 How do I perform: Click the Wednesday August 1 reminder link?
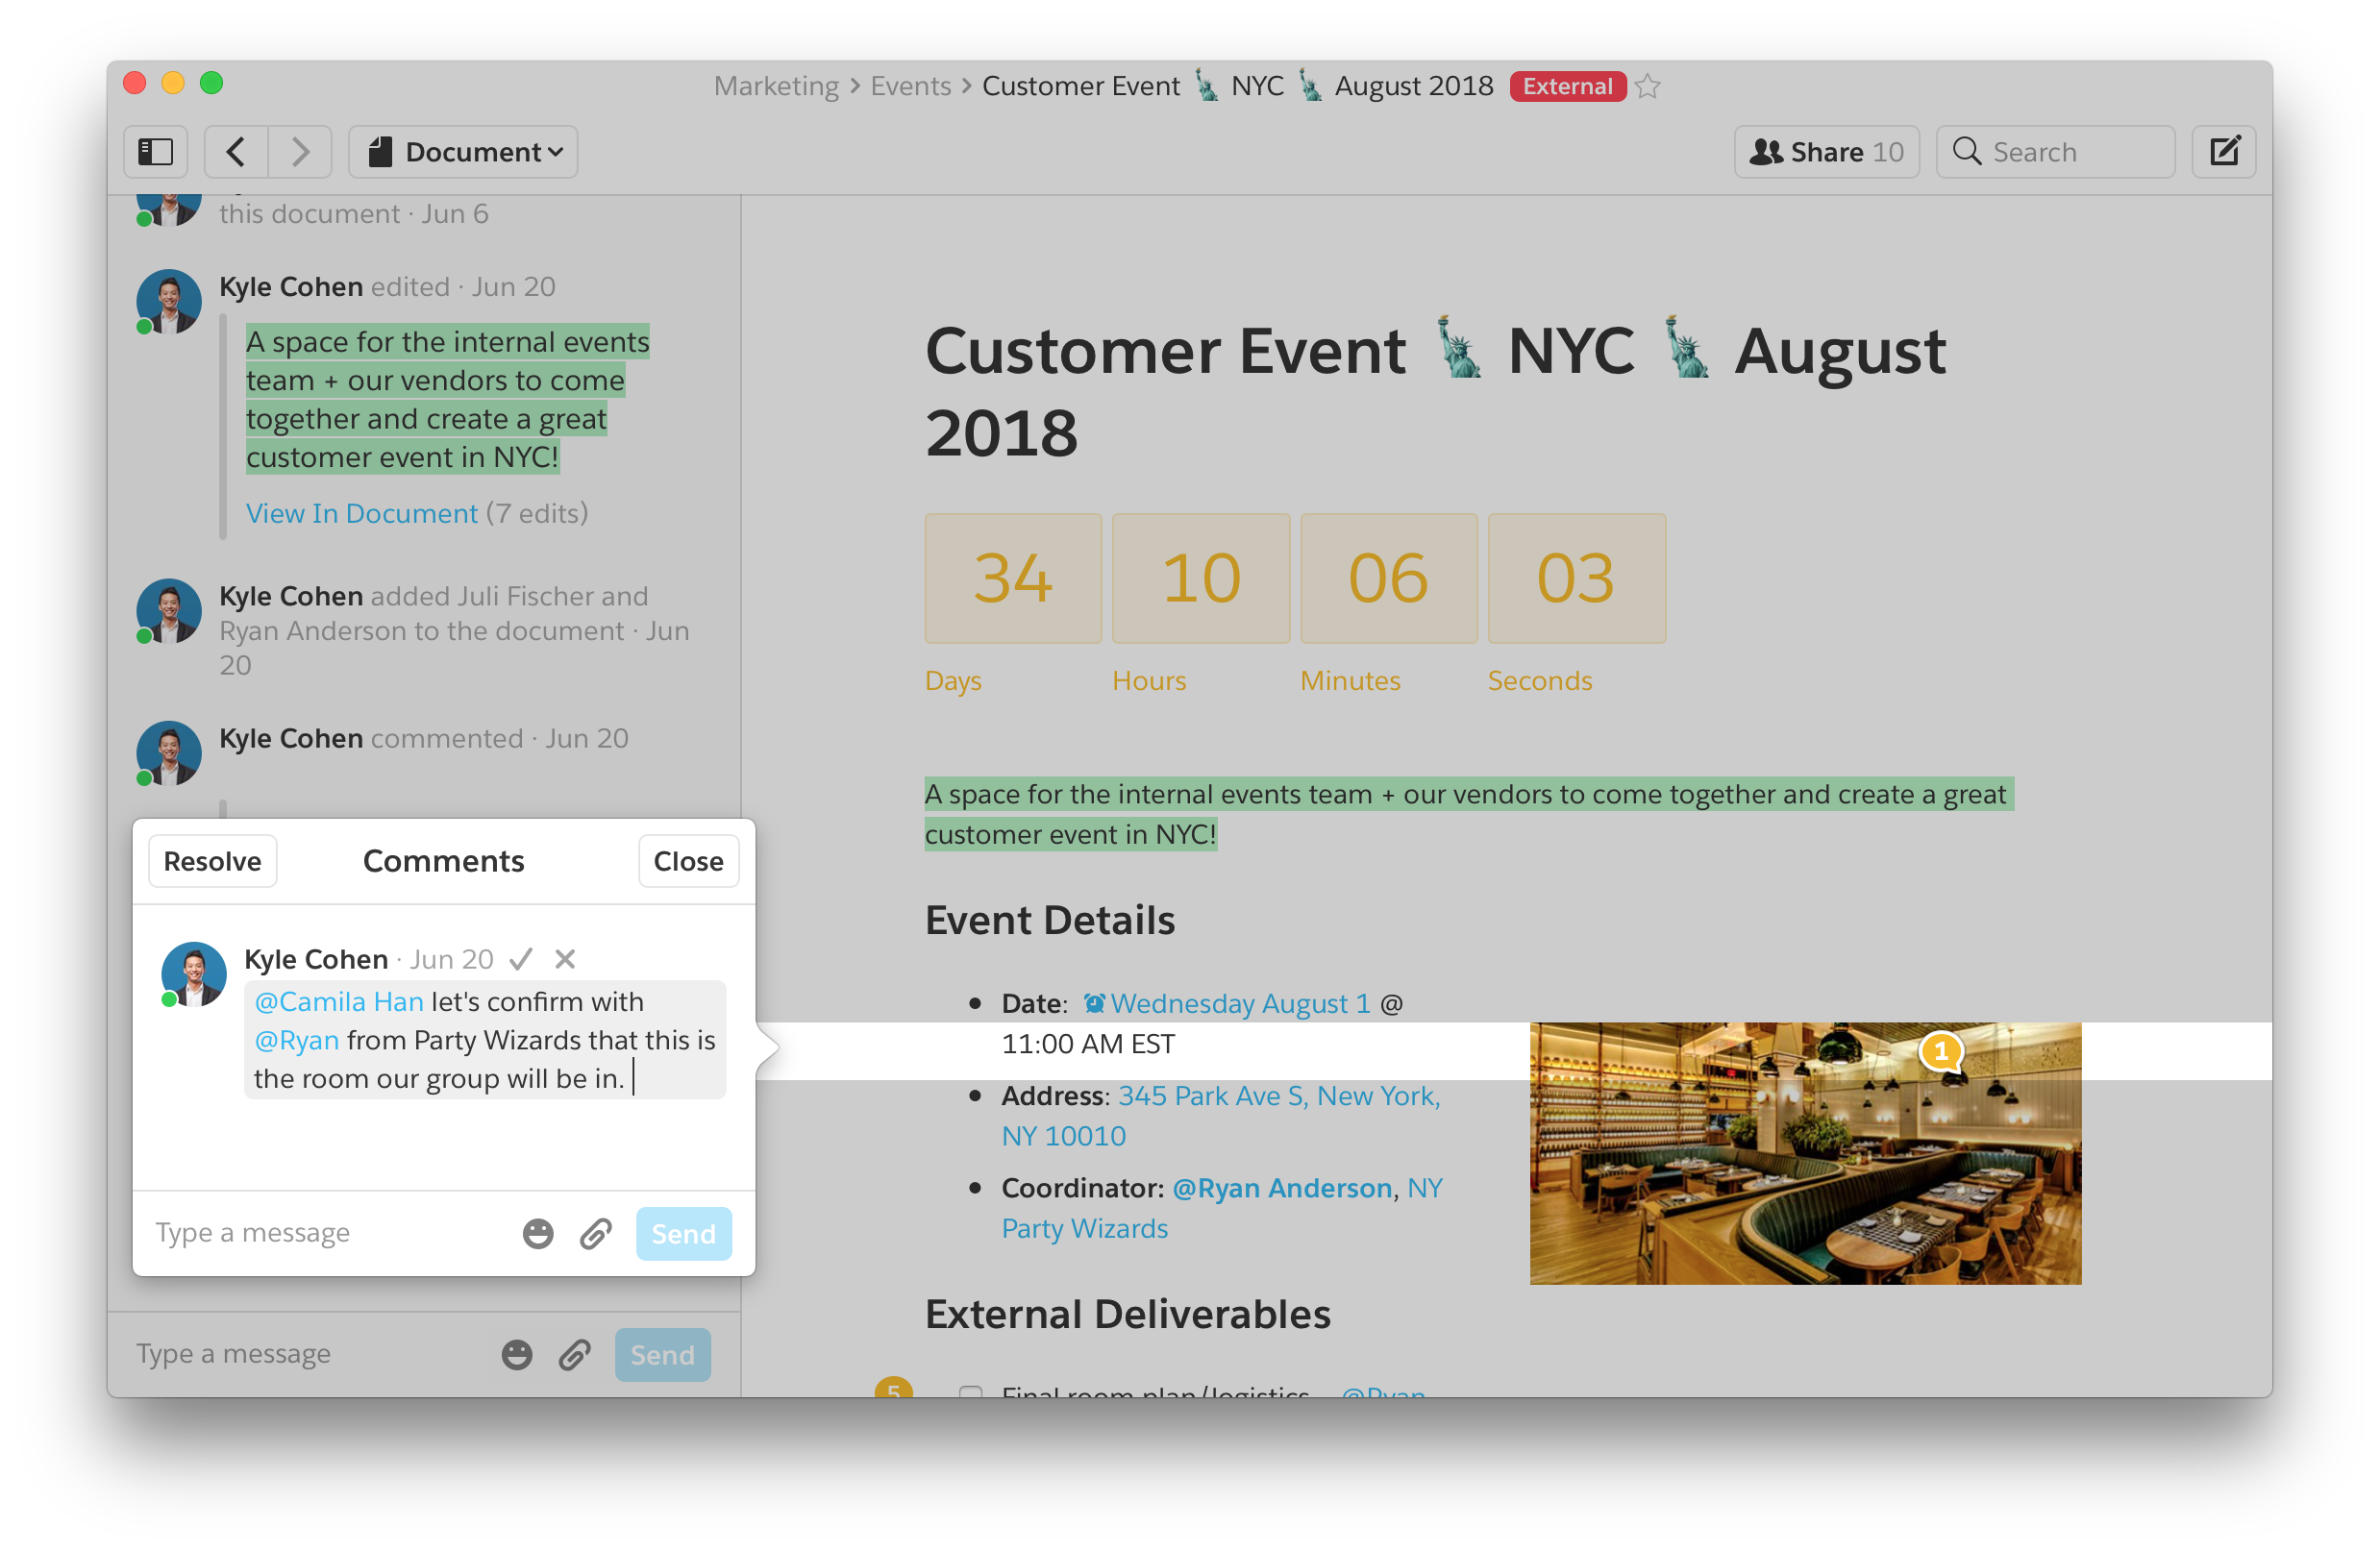click(x=1240, y=1003)
